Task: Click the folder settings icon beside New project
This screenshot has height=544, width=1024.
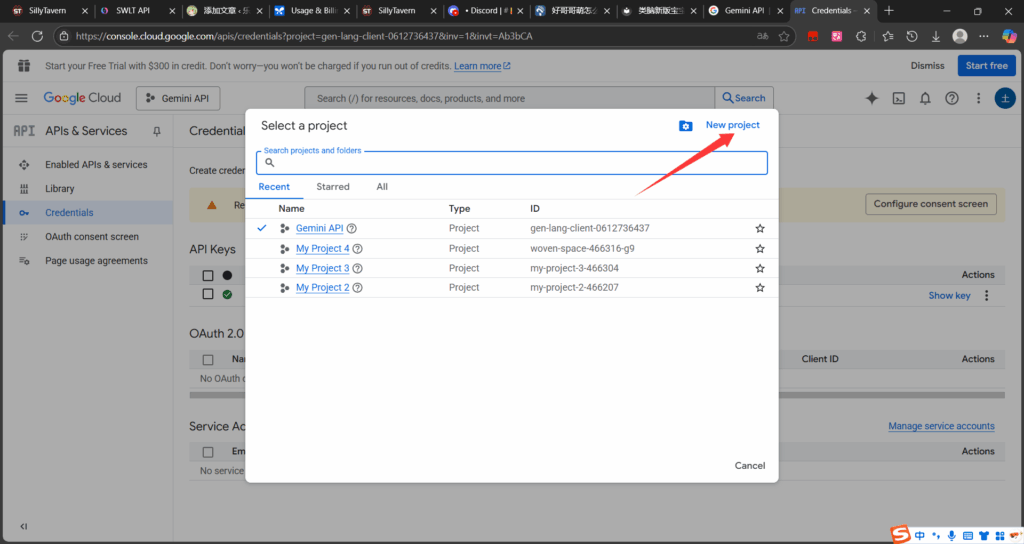Action: (x=685, y=126)
